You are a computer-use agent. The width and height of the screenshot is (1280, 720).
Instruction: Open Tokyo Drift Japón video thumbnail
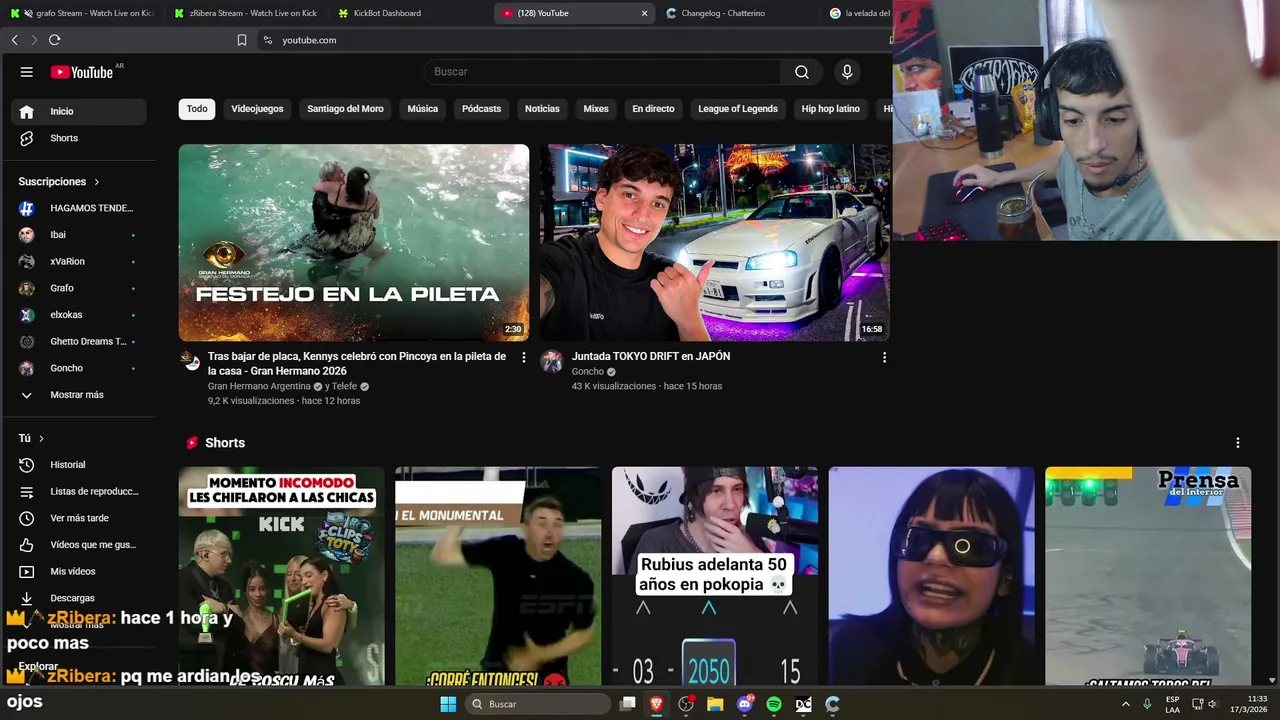(x=715, y=243)
